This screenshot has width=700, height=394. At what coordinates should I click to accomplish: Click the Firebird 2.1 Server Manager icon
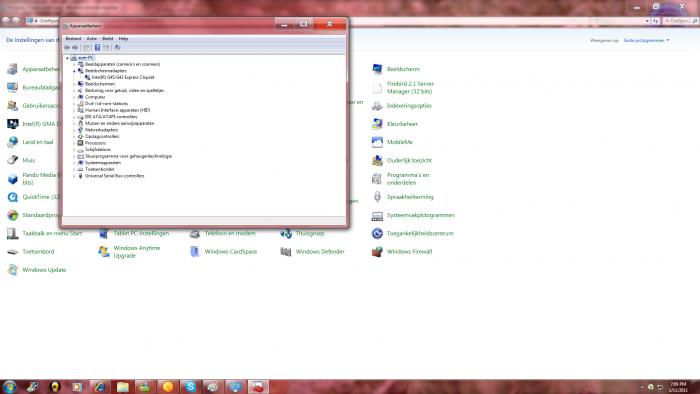coord(377,87)
